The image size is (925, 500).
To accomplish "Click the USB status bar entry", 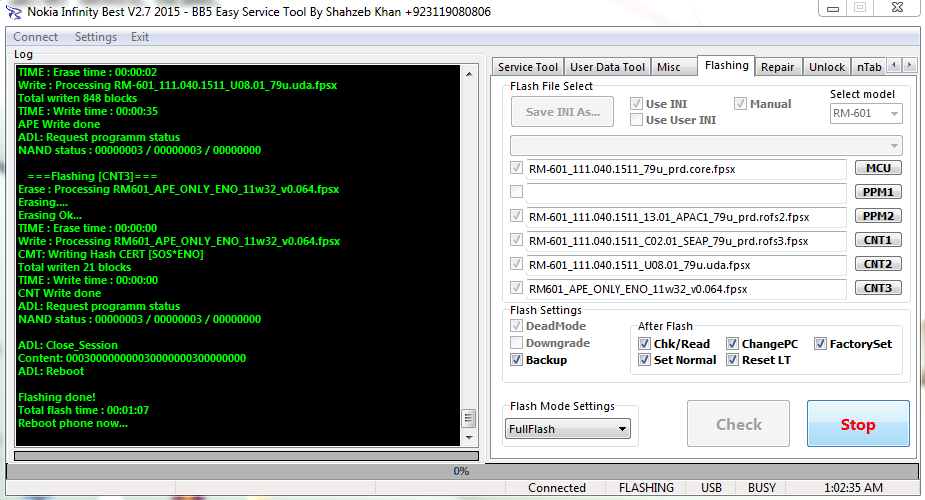I will point(711,488).
